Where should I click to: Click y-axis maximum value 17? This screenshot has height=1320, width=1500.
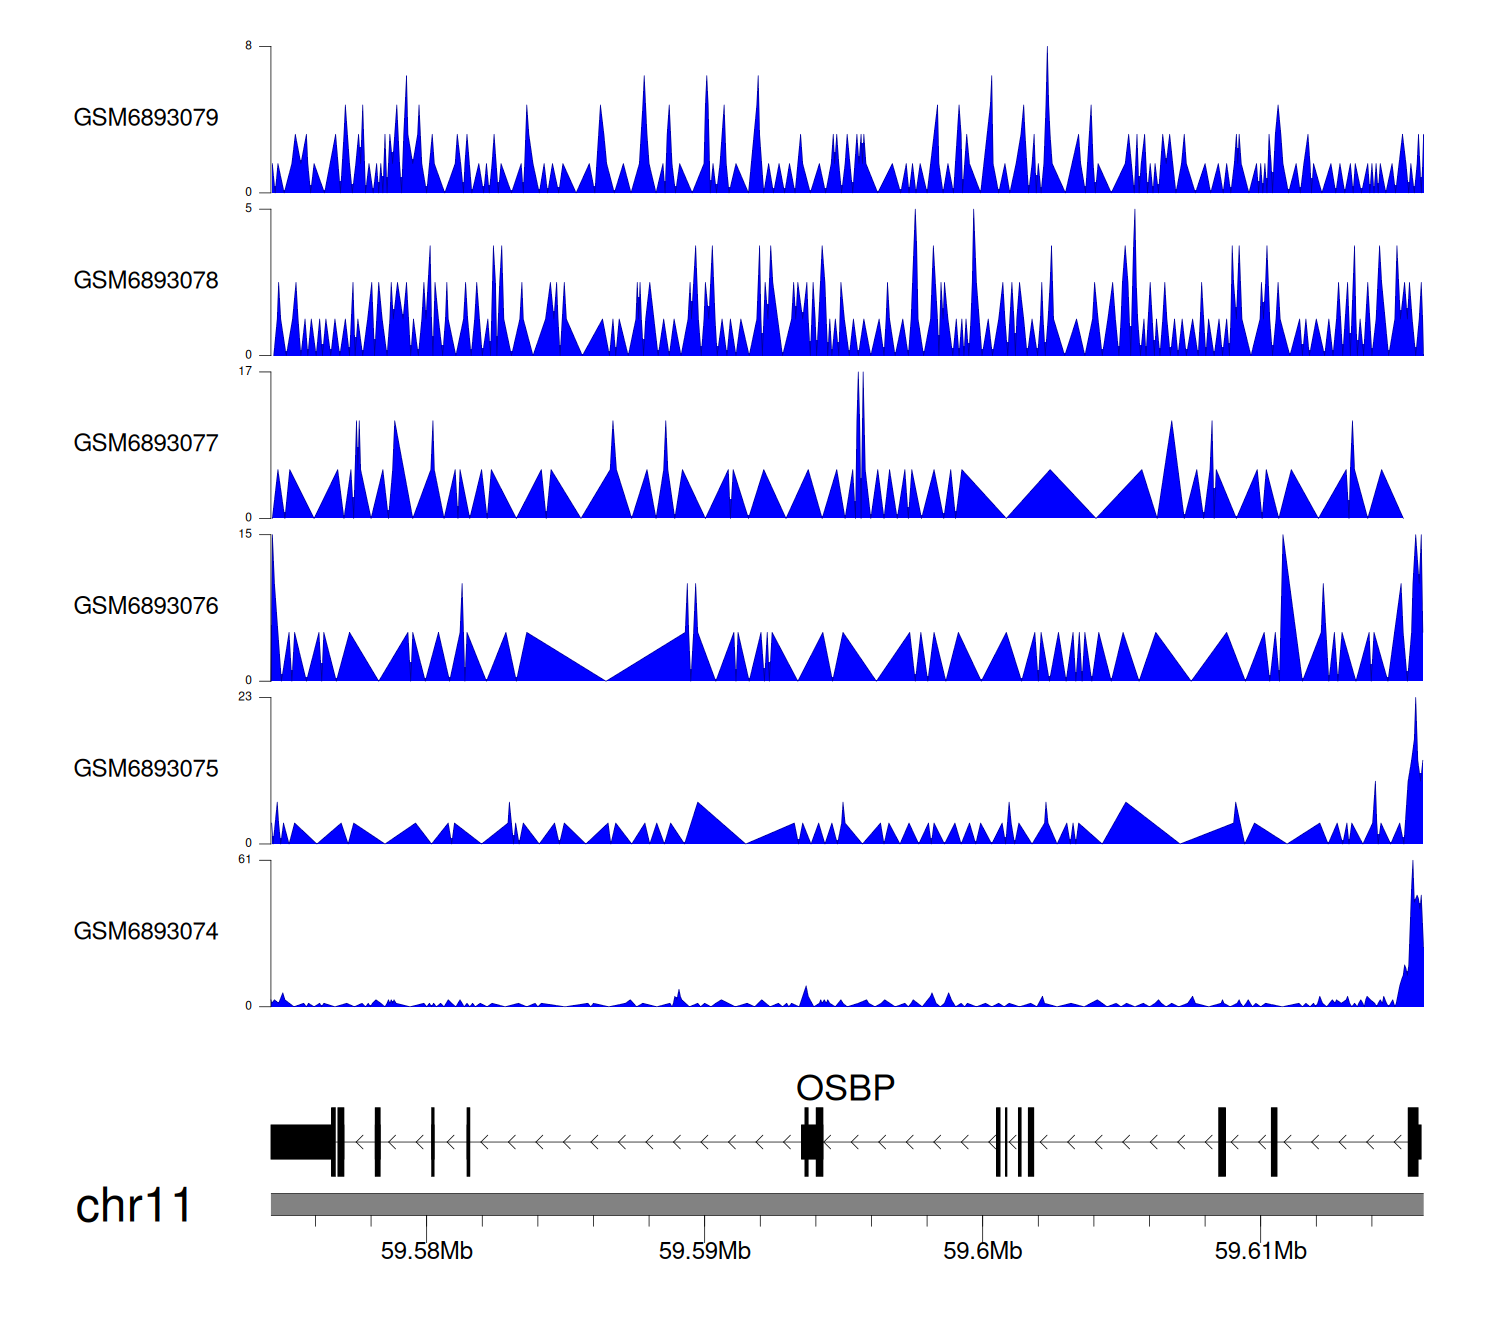[245, 372]
